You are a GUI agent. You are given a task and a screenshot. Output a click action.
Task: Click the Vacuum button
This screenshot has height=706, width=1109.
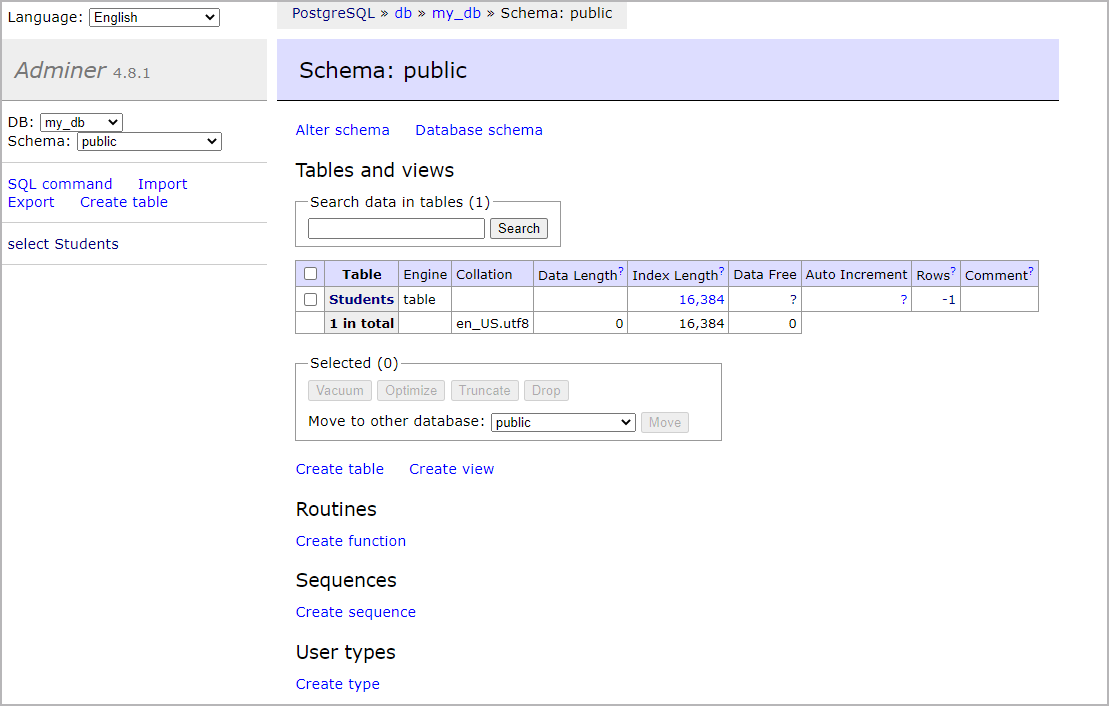pos(340,390)
